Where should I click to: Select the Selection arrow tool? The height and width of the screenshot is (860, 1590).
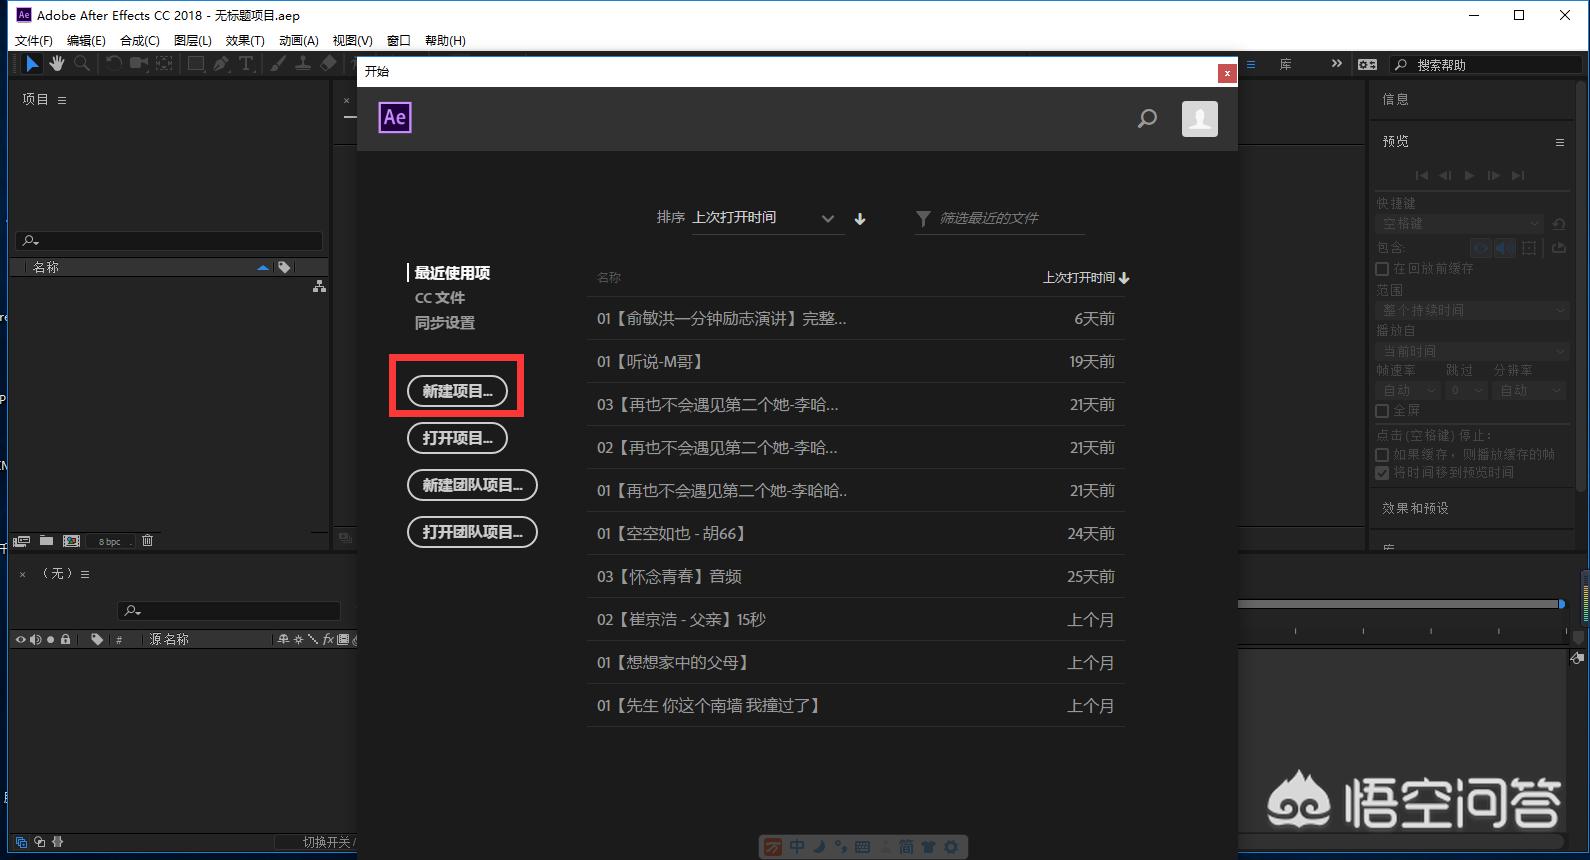32,64
